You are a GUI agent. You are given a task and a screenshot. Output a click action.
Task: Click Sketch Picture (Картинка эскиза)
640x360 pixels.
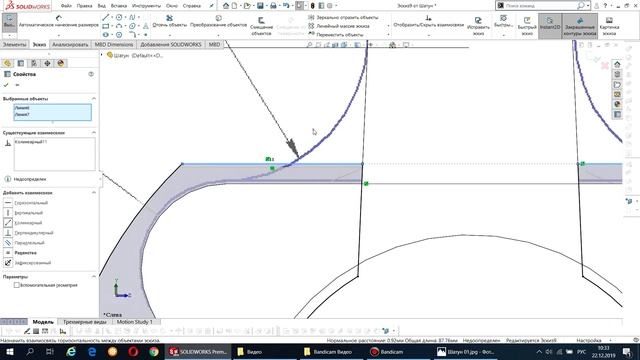point(609,26)
